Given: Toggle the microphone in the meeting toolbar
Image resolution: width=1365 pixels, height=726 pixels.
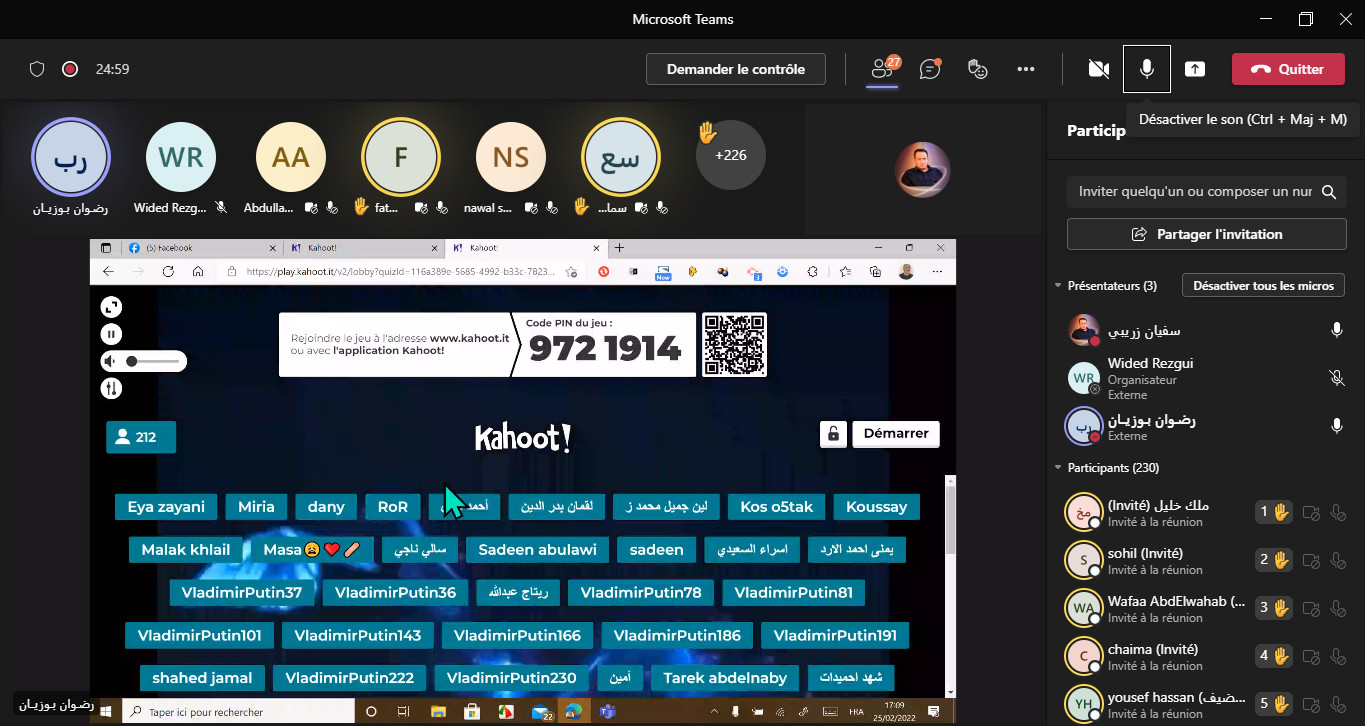Looking at the screenshot, I should 1147,69.
